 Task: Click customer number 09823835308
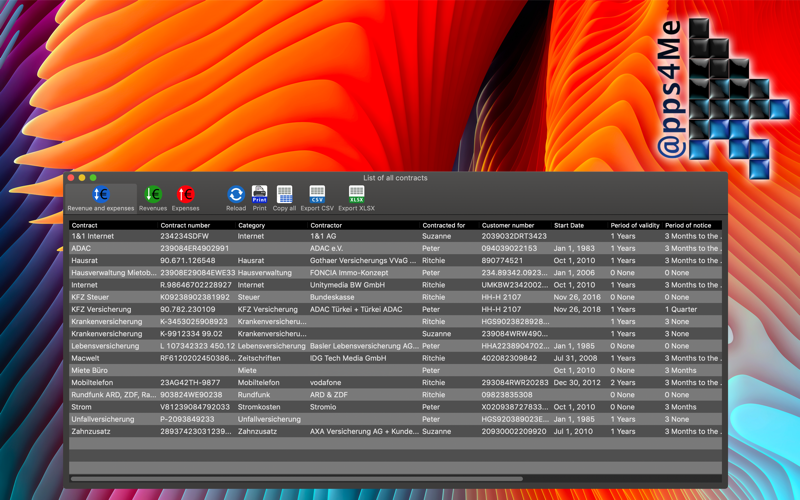(x=507, y=395)
